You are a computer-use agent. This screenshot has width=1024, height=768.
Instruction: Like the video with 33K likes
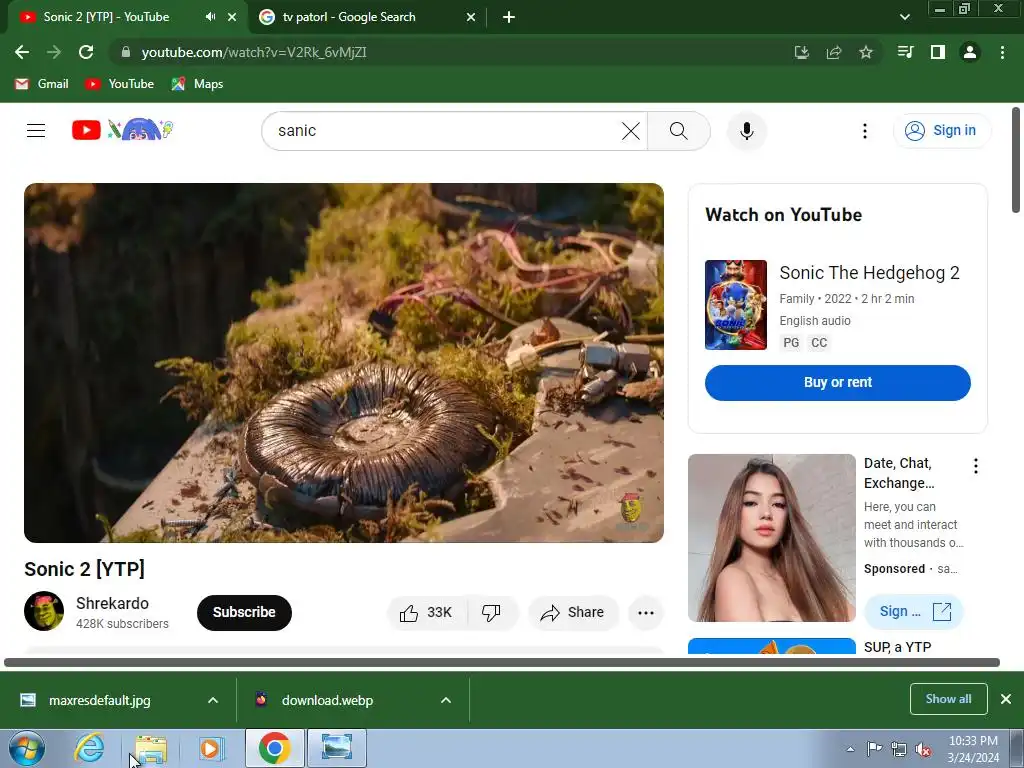428,613
